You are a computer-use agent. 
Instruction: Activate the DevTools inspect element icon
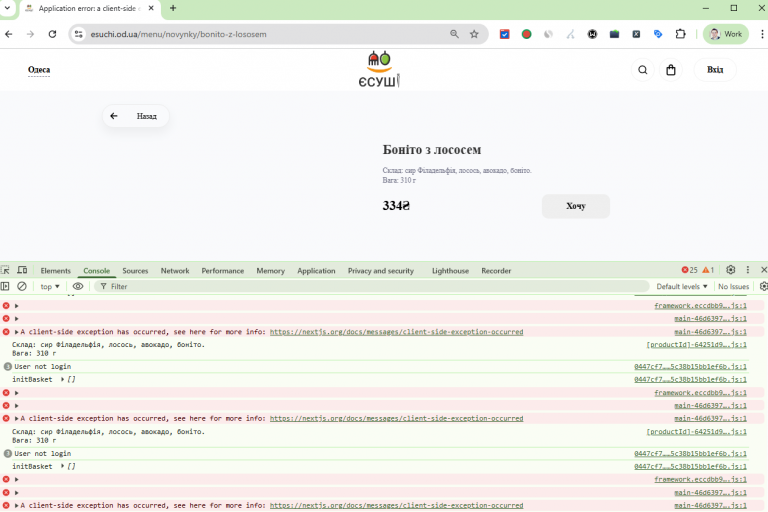coord(5,270)
